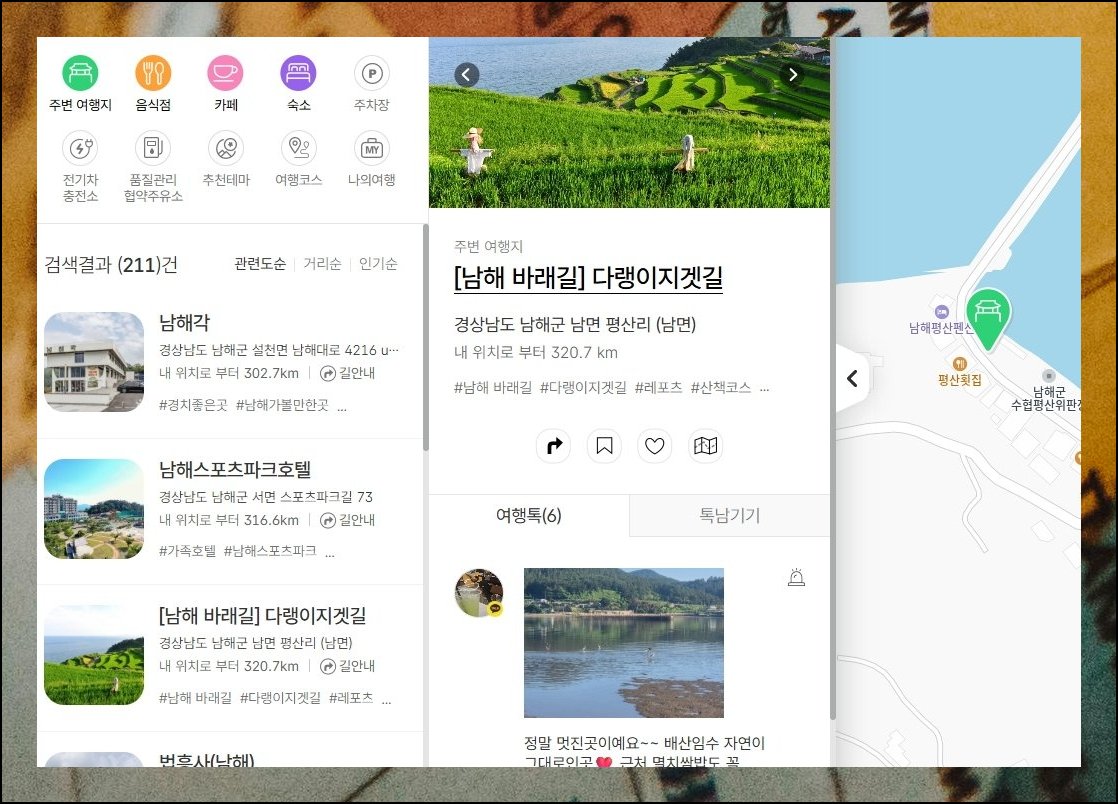Click the bookmark icon
1118x804 pixels.
click(x=604, y=445)
